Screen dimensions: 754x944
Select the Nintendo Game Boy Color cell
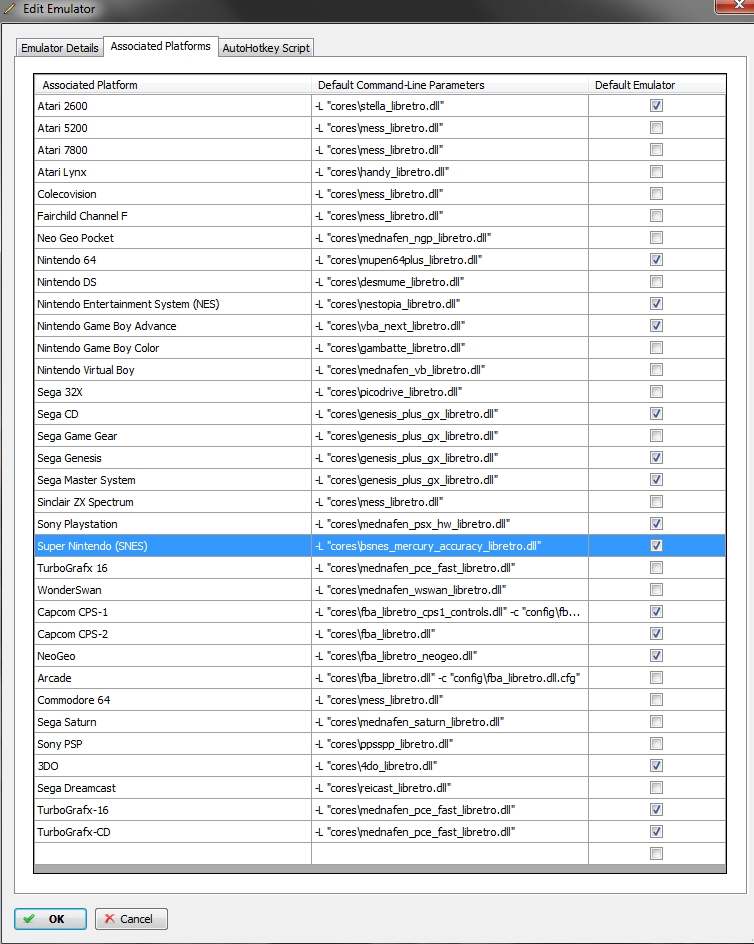tap(173, 348)
